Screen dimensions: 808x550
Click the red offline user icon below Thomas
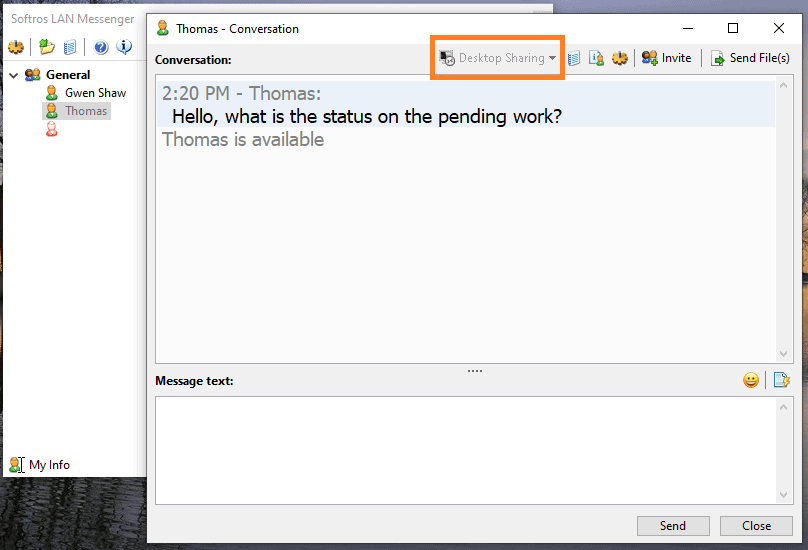click(52, 129)
